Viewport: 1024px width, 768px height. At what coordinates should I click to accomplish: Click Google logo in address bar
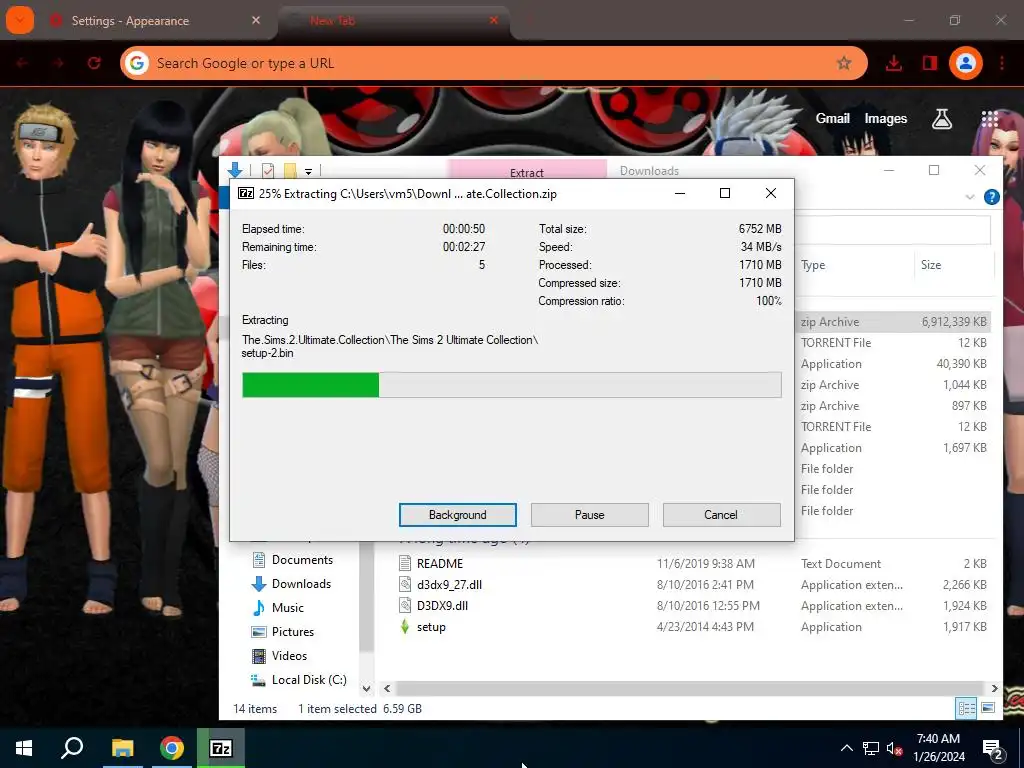point(136,63)
